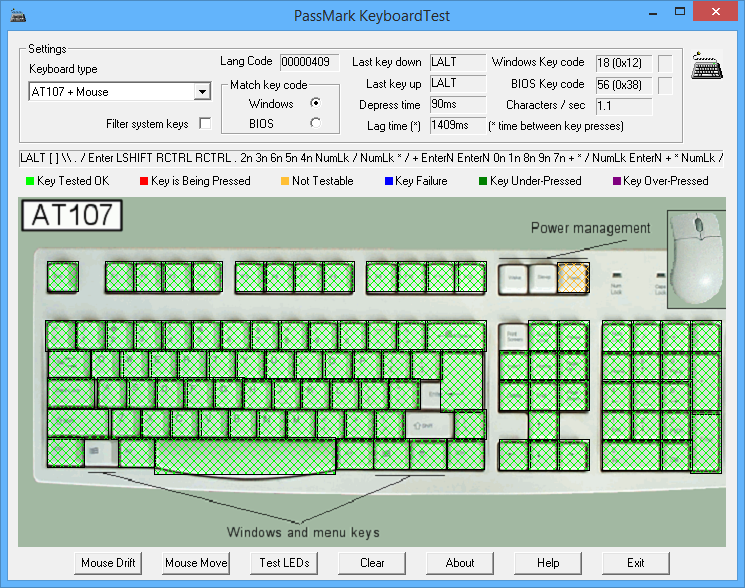This screenshot has height=588, width=745.
Task: Click the Caps Lock key on diagram
Action: click(x=72, y=394)
